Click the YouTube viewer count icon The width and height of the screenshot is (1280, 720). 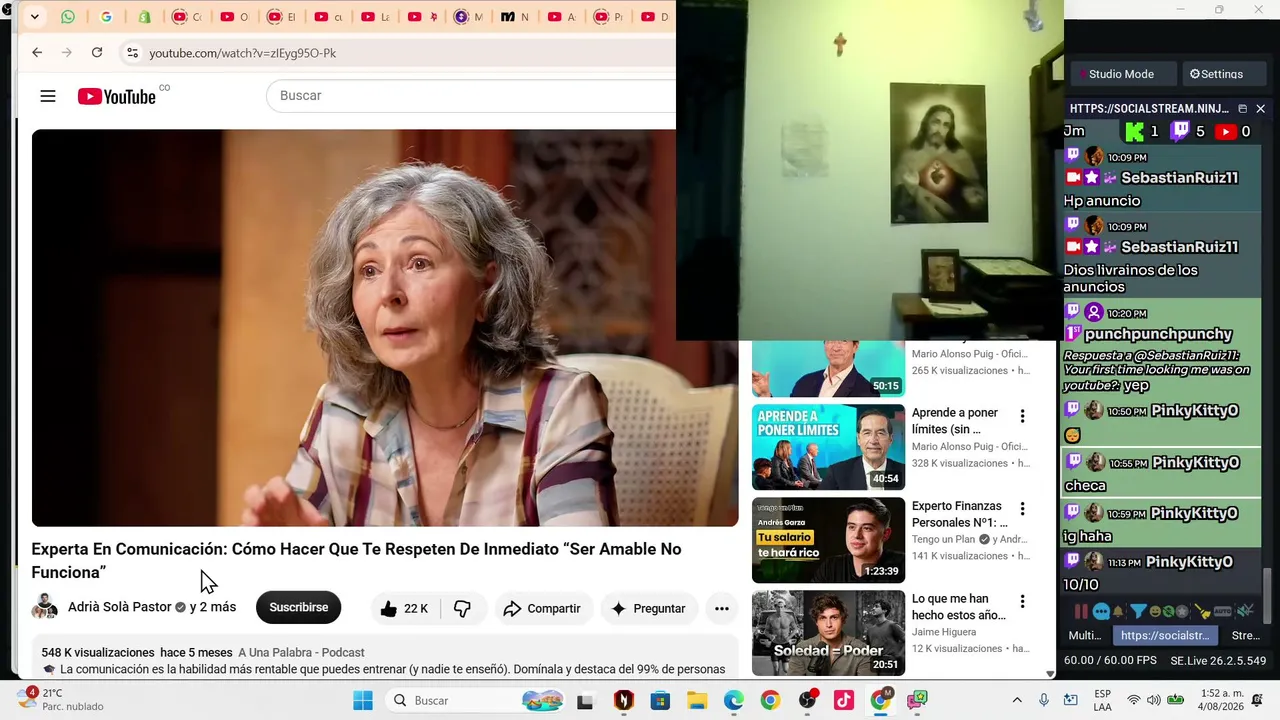[x=1225, y=131]
